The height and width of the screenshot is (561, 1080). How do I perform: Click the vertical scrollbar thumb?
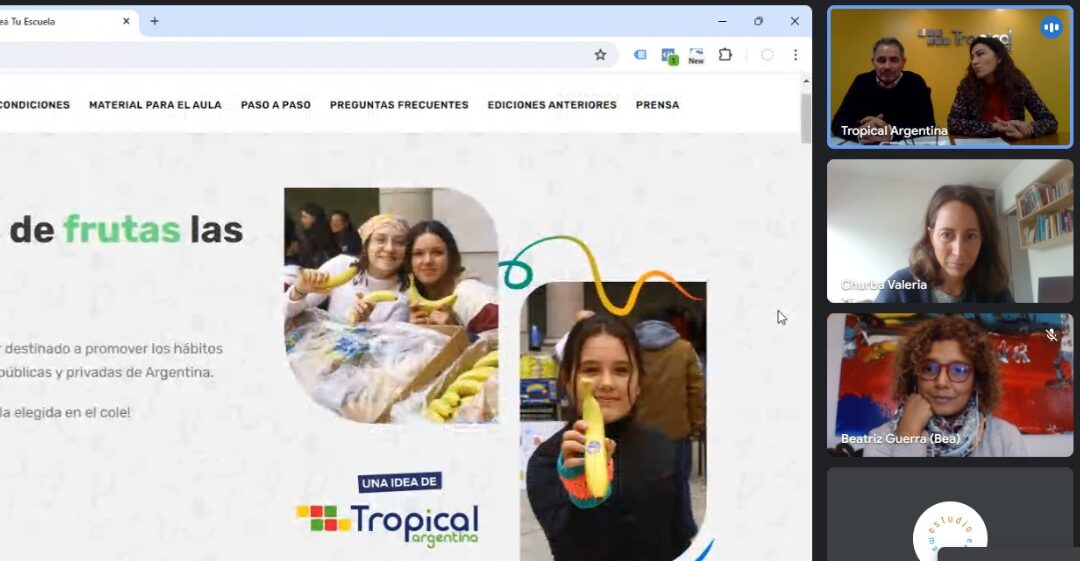805,117
